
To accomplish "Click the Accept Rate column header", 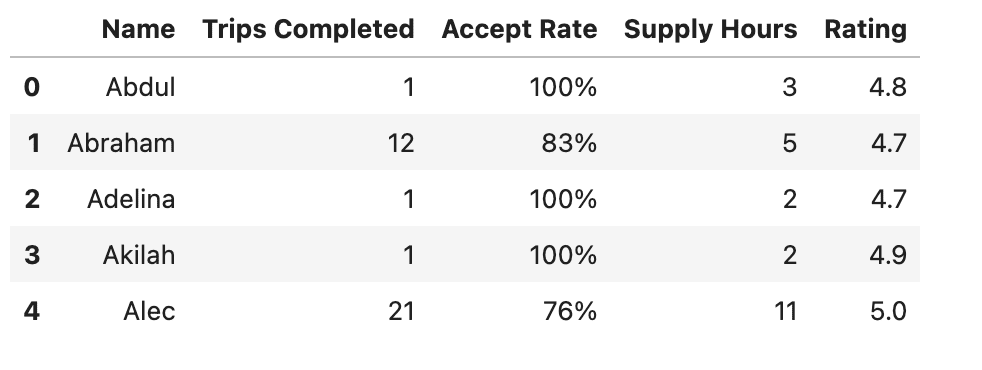I will [519, 29].
